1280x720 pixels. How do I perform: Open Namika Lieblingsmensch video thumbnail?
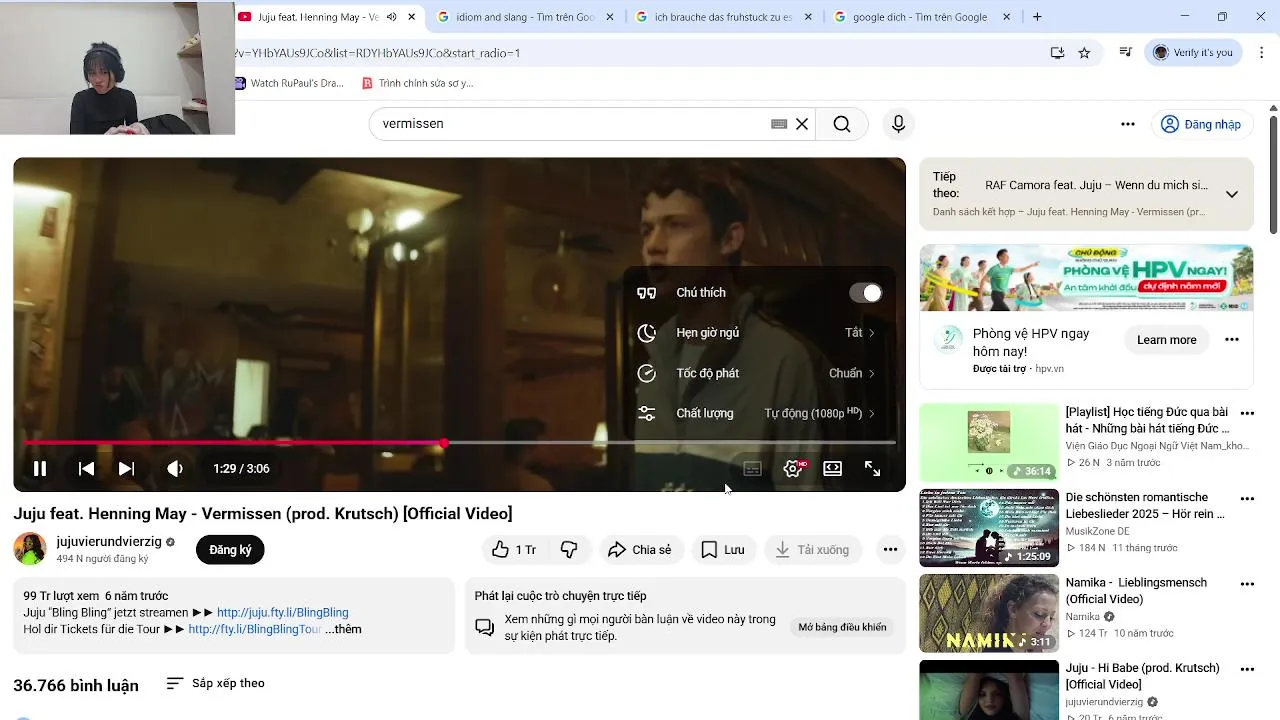coord(989,613)
